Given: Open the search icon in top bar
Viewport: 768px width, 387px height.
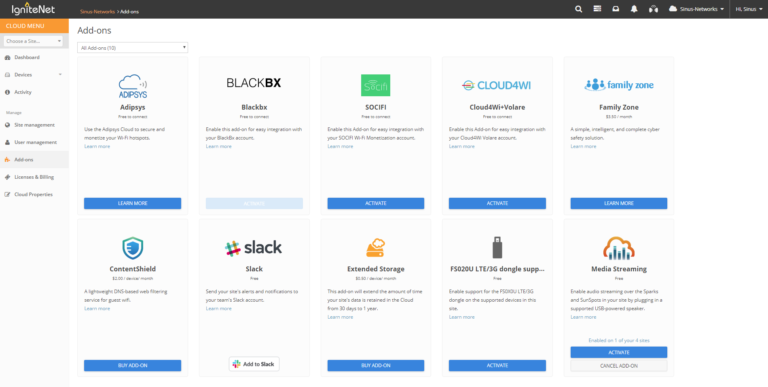Looking at the screenshot, I should pyautogui.click(x=578, y=9).
